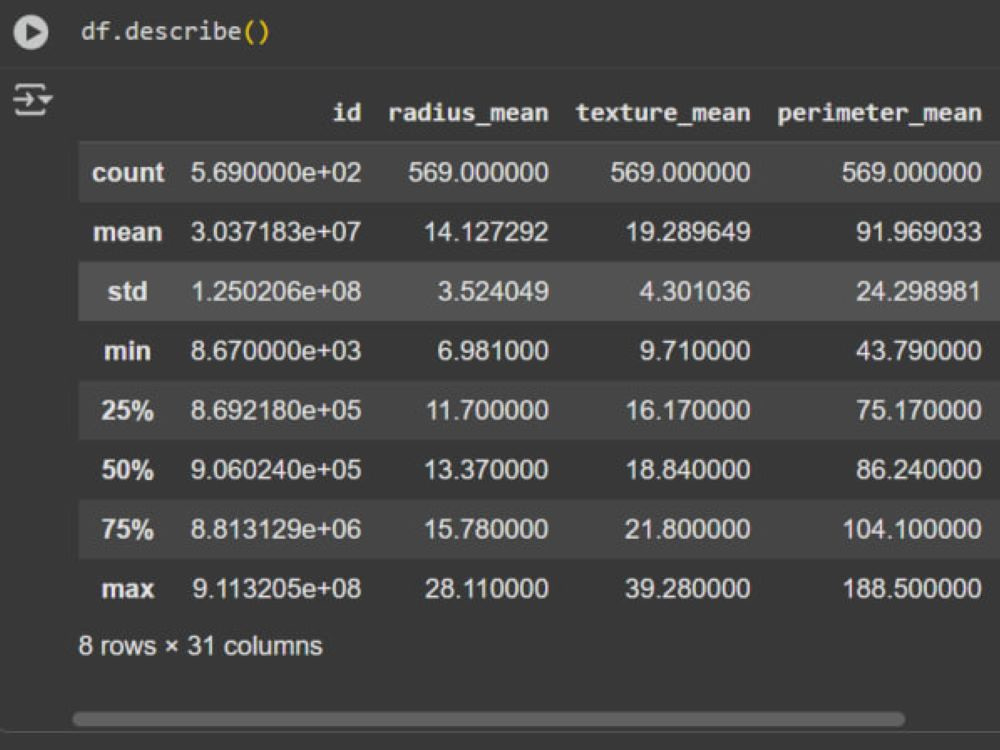Viewport: 1000px width, 750px height.
Task: Click perimeter_mean std value 24.298981
Action: (x=918, y=291)
